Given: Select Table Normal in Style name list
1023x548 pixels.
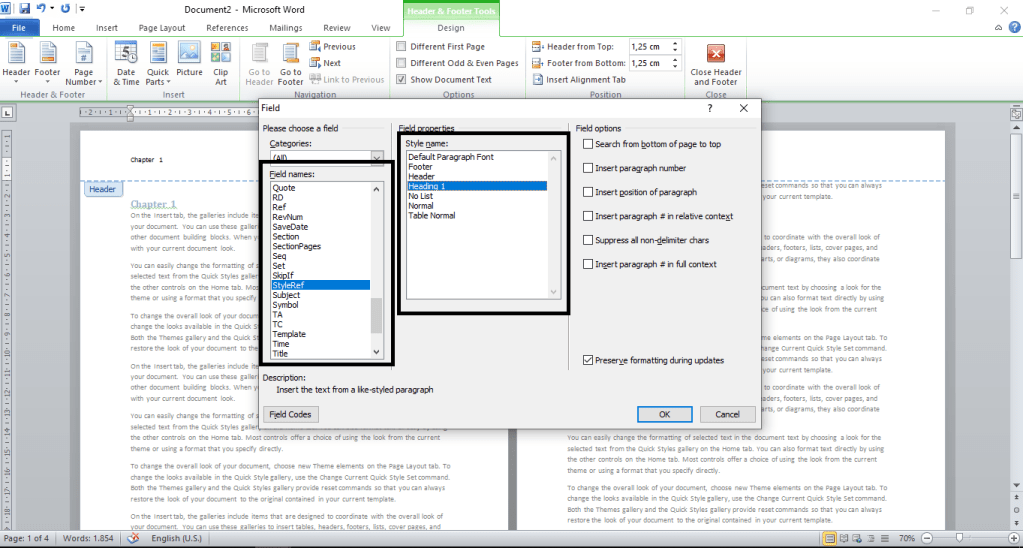Looking at the screenshot, I should 431,216.
